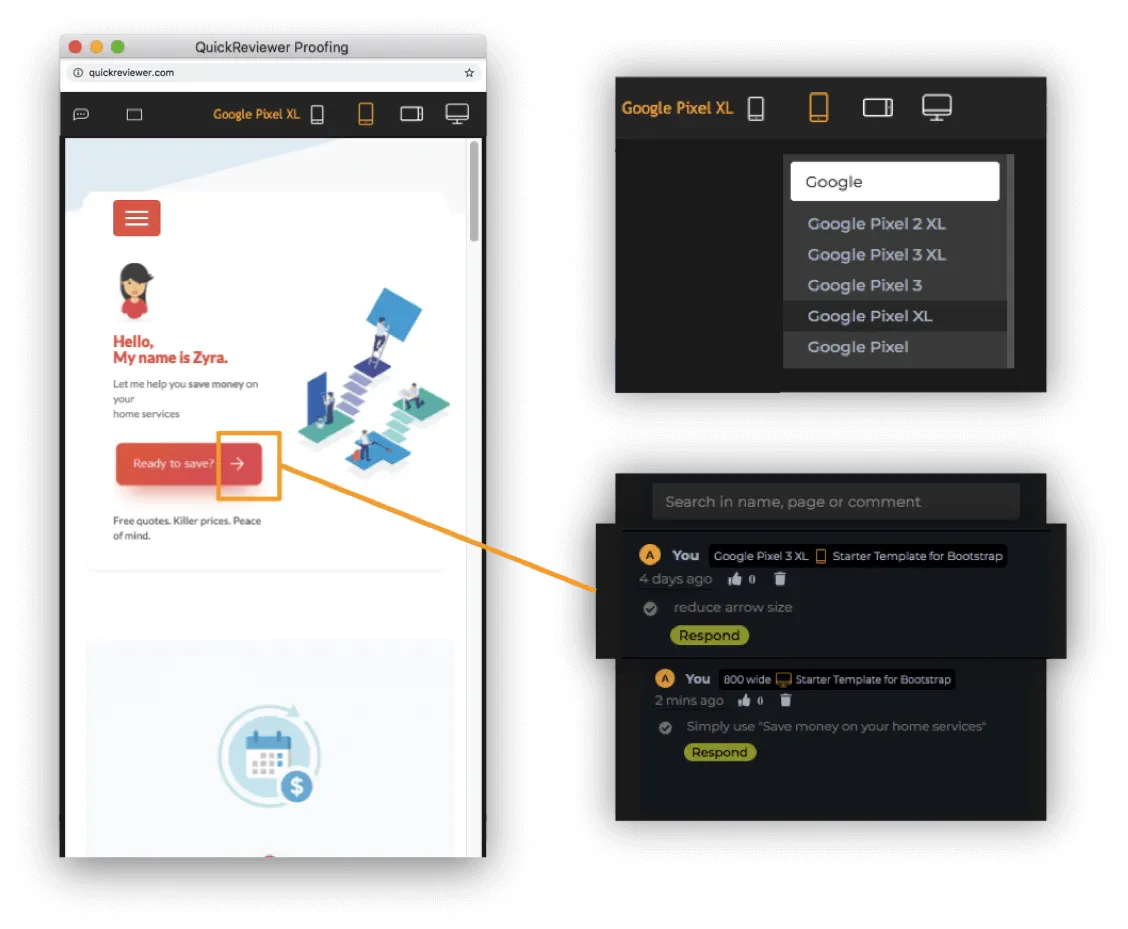The image size is (1128, 929).
Task: Delete the Simply use Save money comment
Action: [x=786, y=700]
